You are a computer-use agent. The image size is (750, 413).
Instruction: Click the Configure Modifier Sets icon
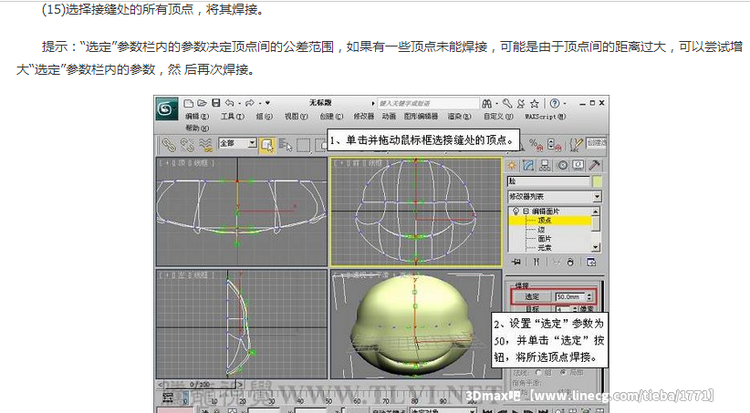[591, 262]
